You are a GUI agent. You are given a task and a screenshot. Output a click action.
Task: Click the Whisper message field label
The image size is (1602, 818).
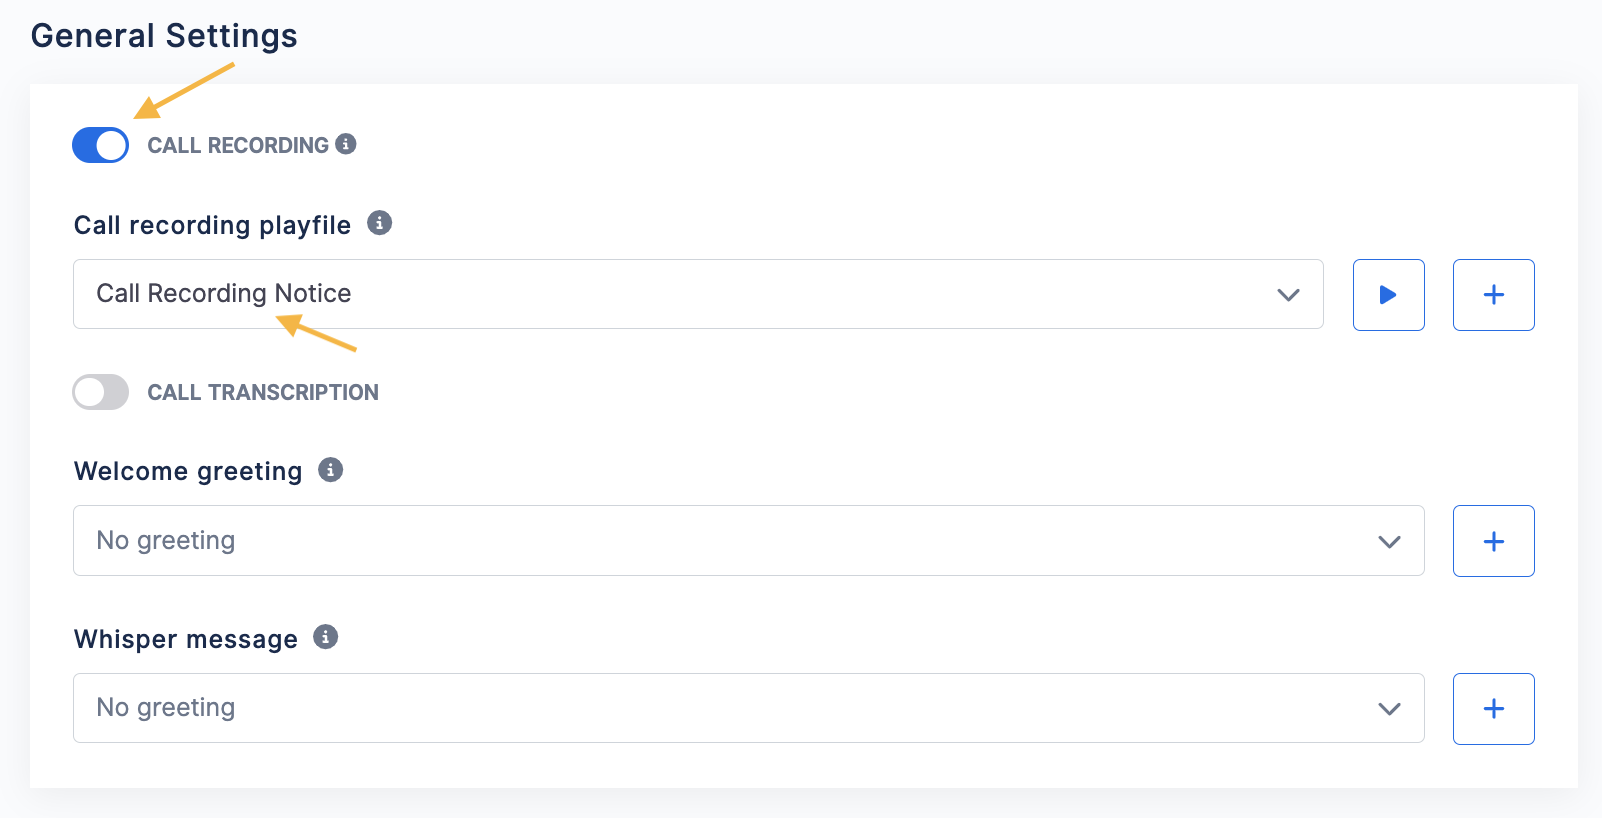[x=186, y=639]
